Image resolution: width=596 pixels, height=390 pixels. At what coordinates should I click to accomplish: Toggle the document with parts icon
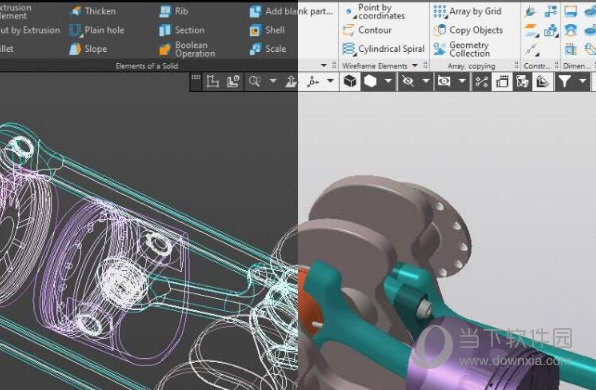522,81
